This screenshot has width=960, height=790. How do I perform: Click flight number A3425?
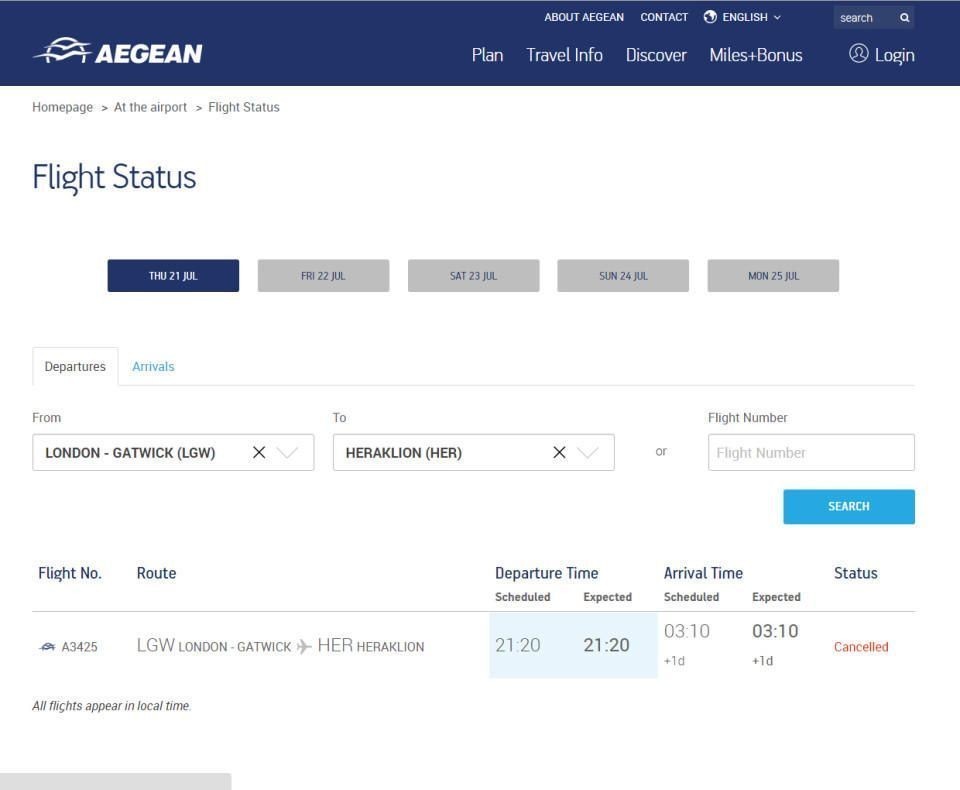point(80,647)
